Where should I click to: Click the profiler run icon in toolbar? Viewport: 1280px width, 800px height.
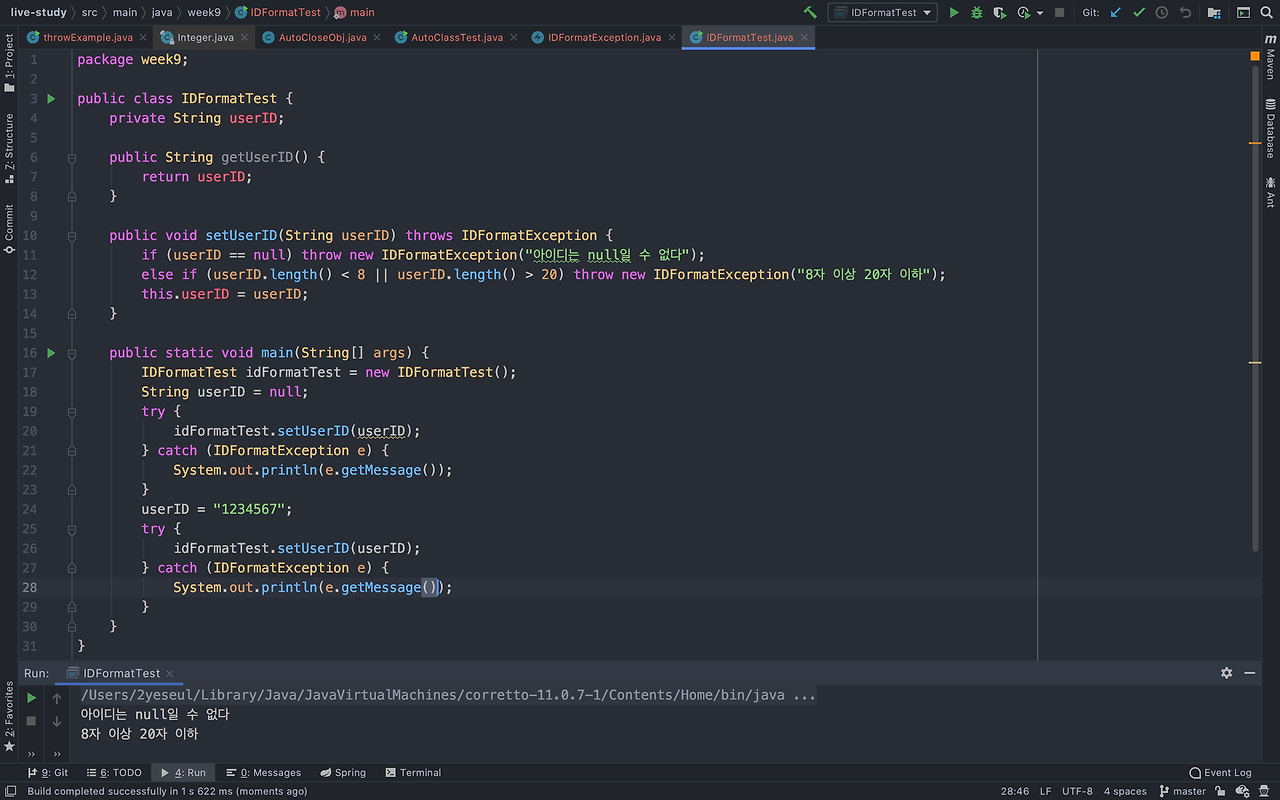tap(1023, 12)
